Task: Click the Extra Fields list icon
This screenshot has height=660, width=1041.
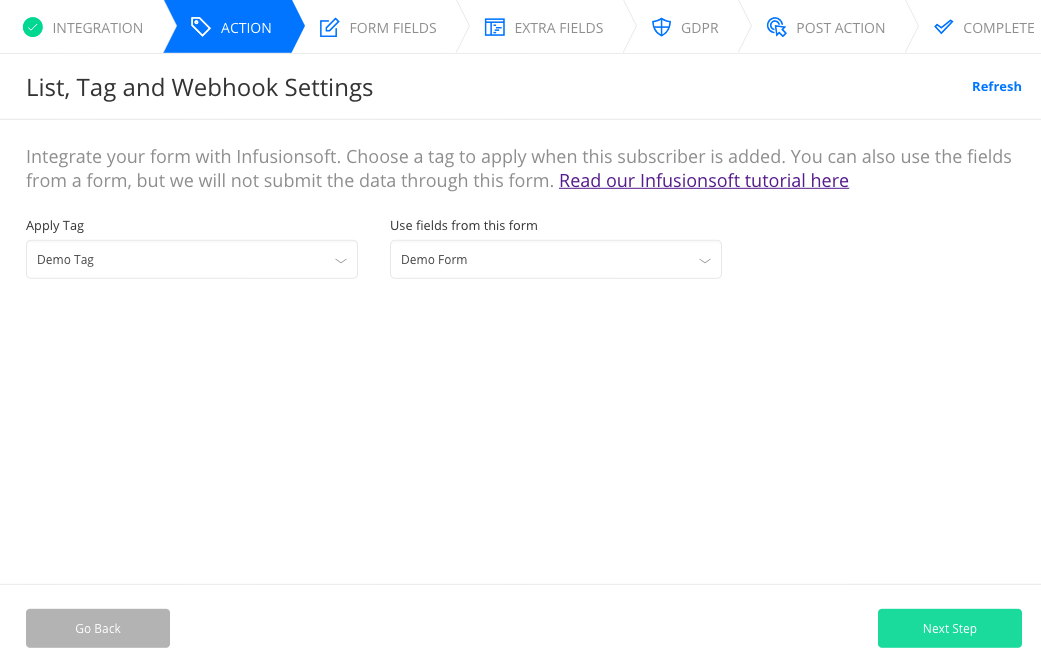Action: (x=494, y=27)
